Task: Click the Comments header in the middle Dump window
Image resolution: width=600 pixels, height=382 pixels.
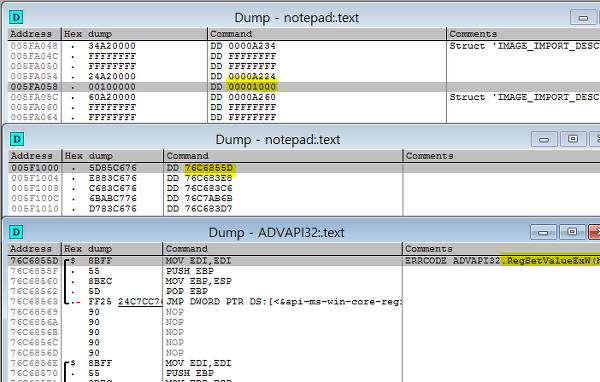Action: coord(502,156)
